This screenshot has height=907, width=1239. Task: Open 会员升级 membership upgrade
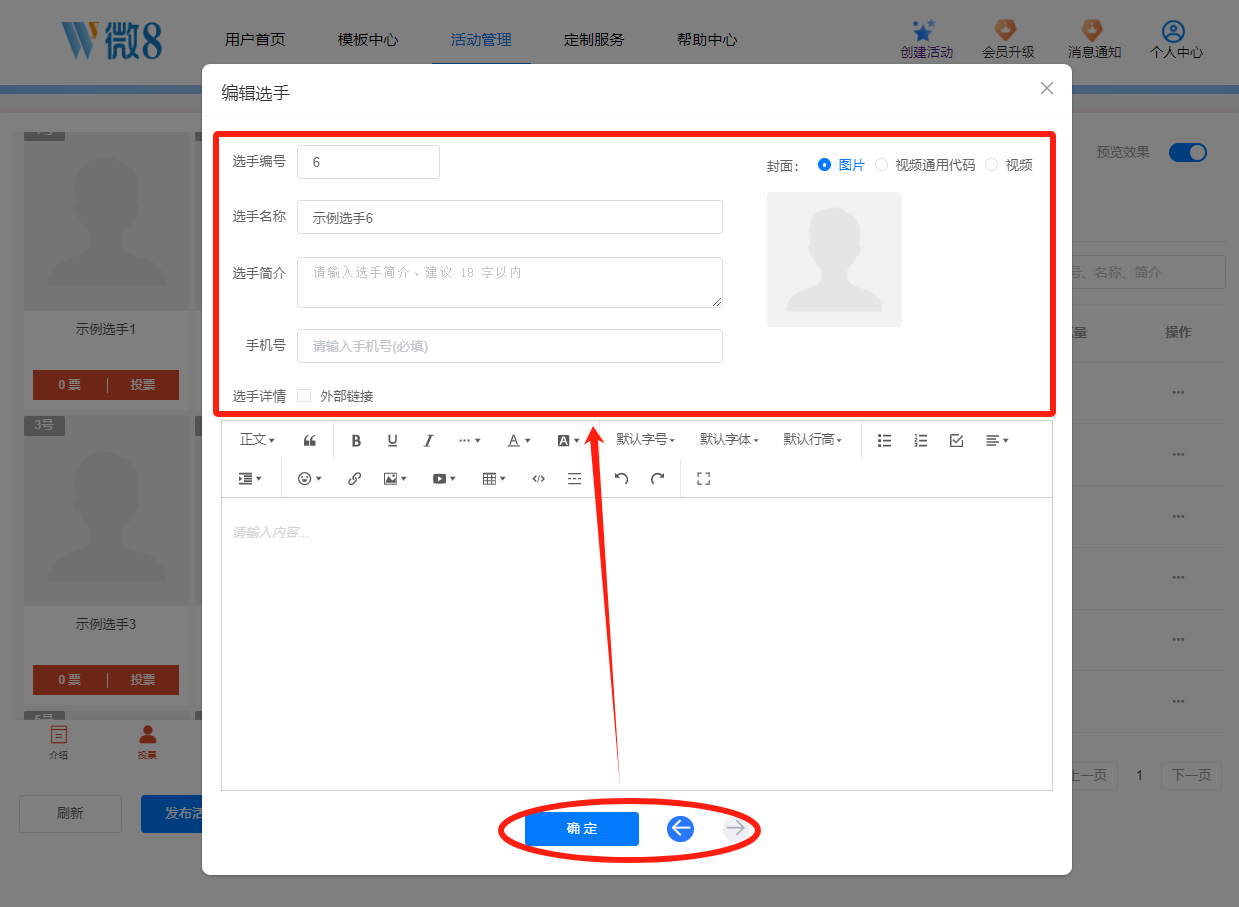coord(1008,40)
